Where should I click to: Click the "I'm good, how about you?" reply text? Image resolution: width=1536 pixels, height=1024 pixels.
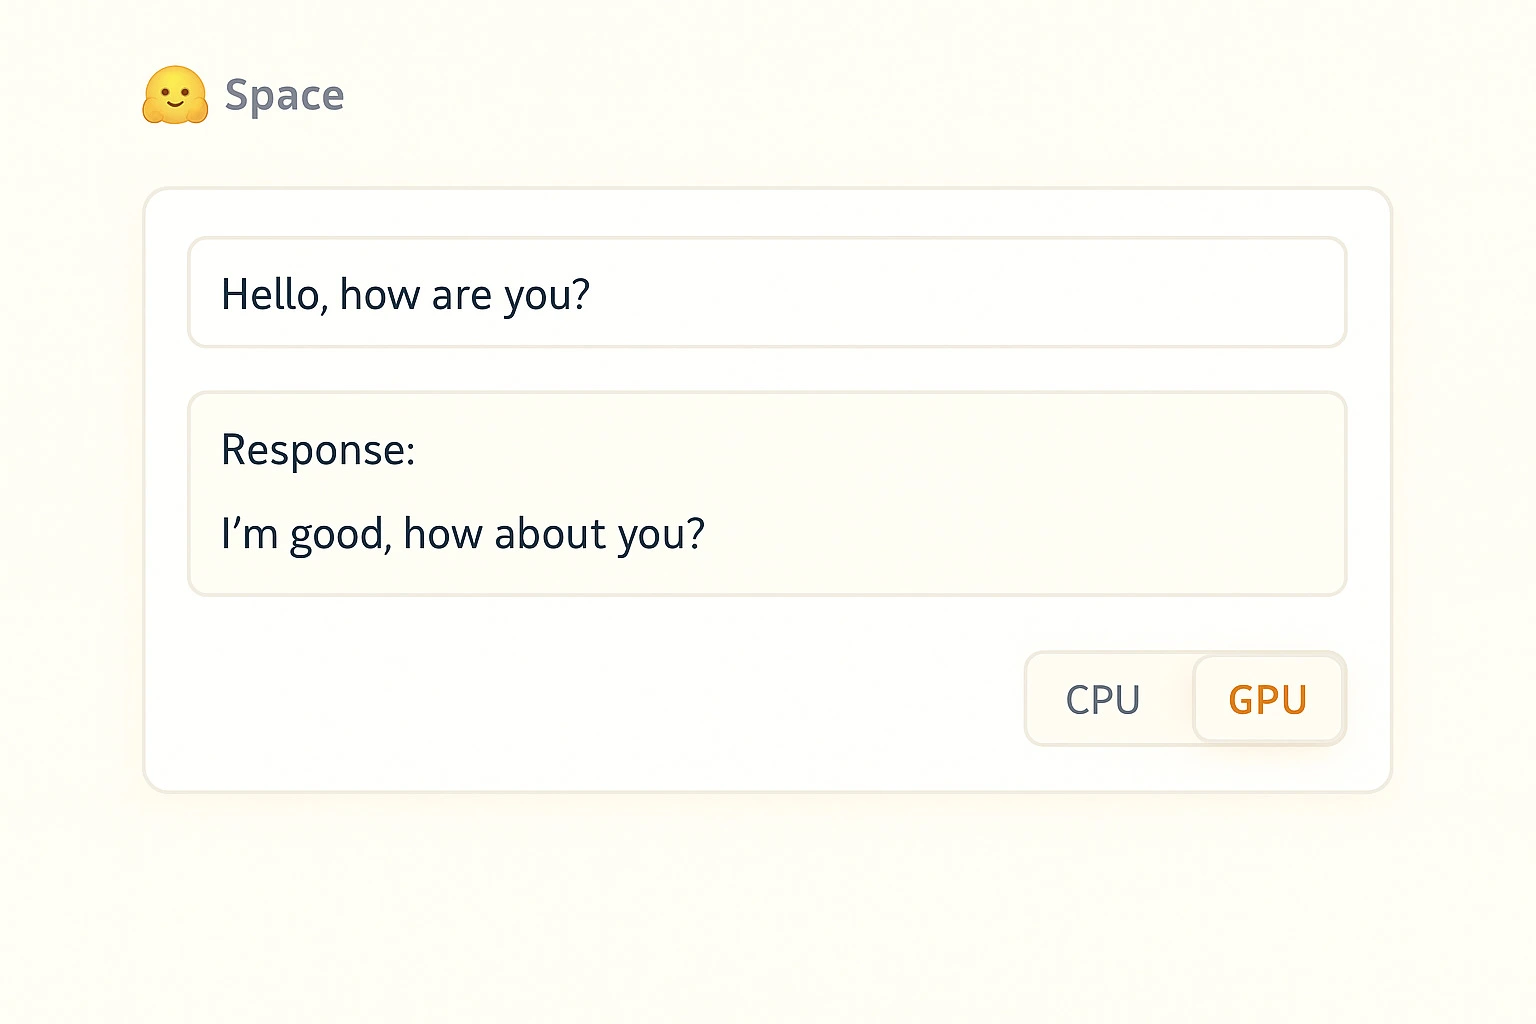coord(463,534)
